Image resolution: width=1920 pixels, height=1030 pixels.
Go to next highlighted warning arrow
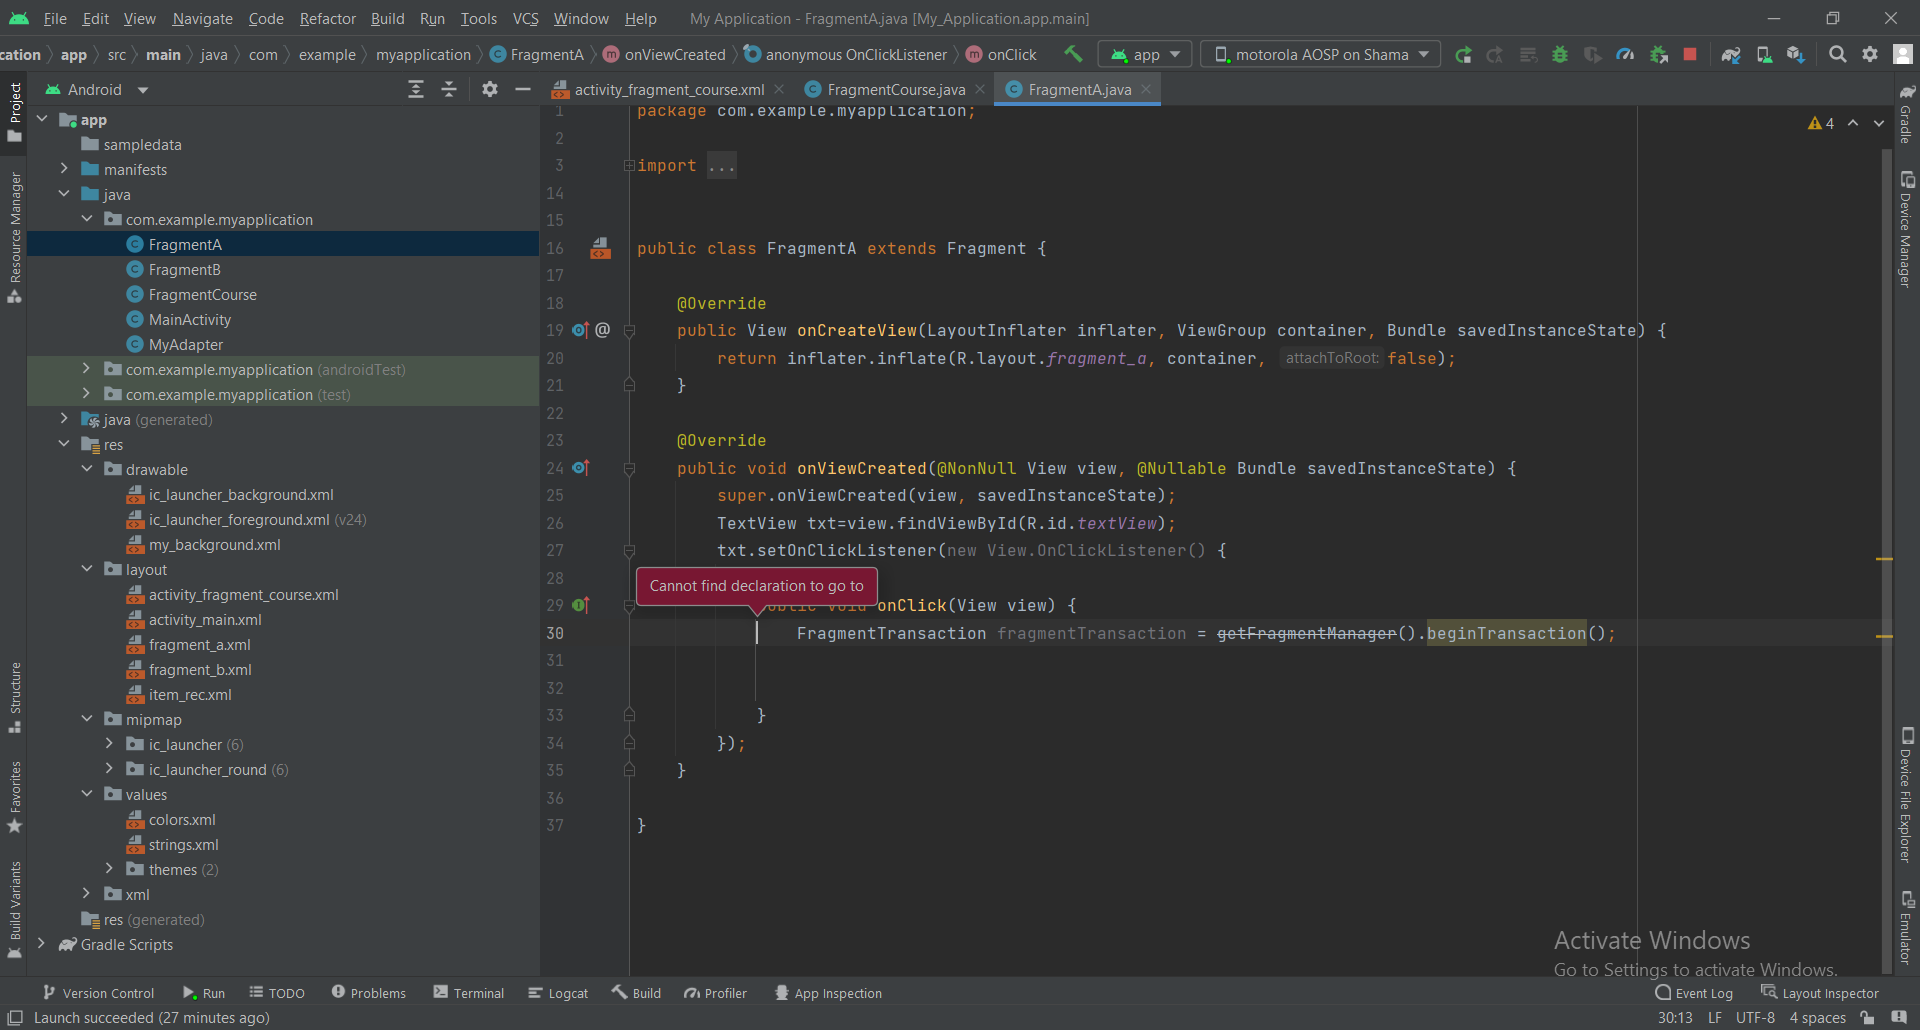pos(1879,123)
